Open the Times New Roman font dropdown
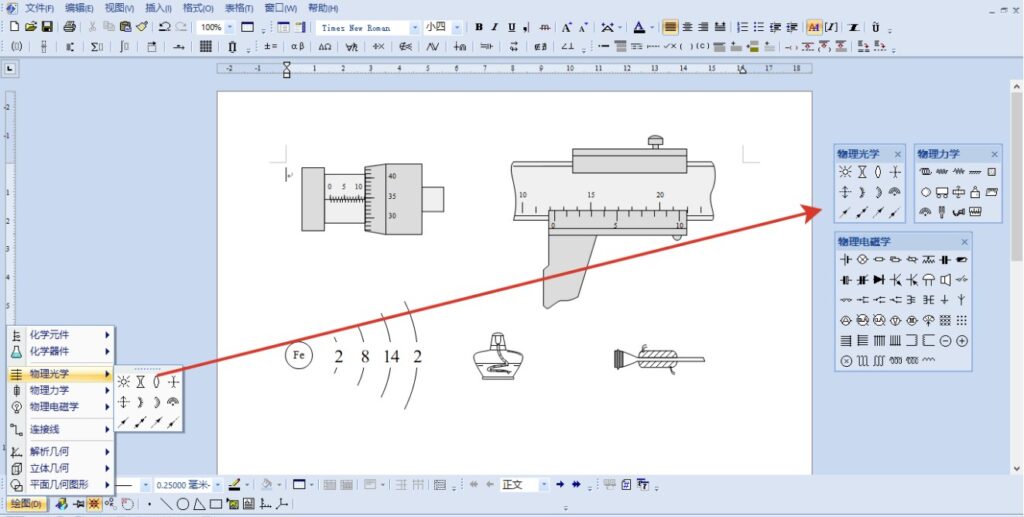 pyautogui.click(x=414, y=27)
